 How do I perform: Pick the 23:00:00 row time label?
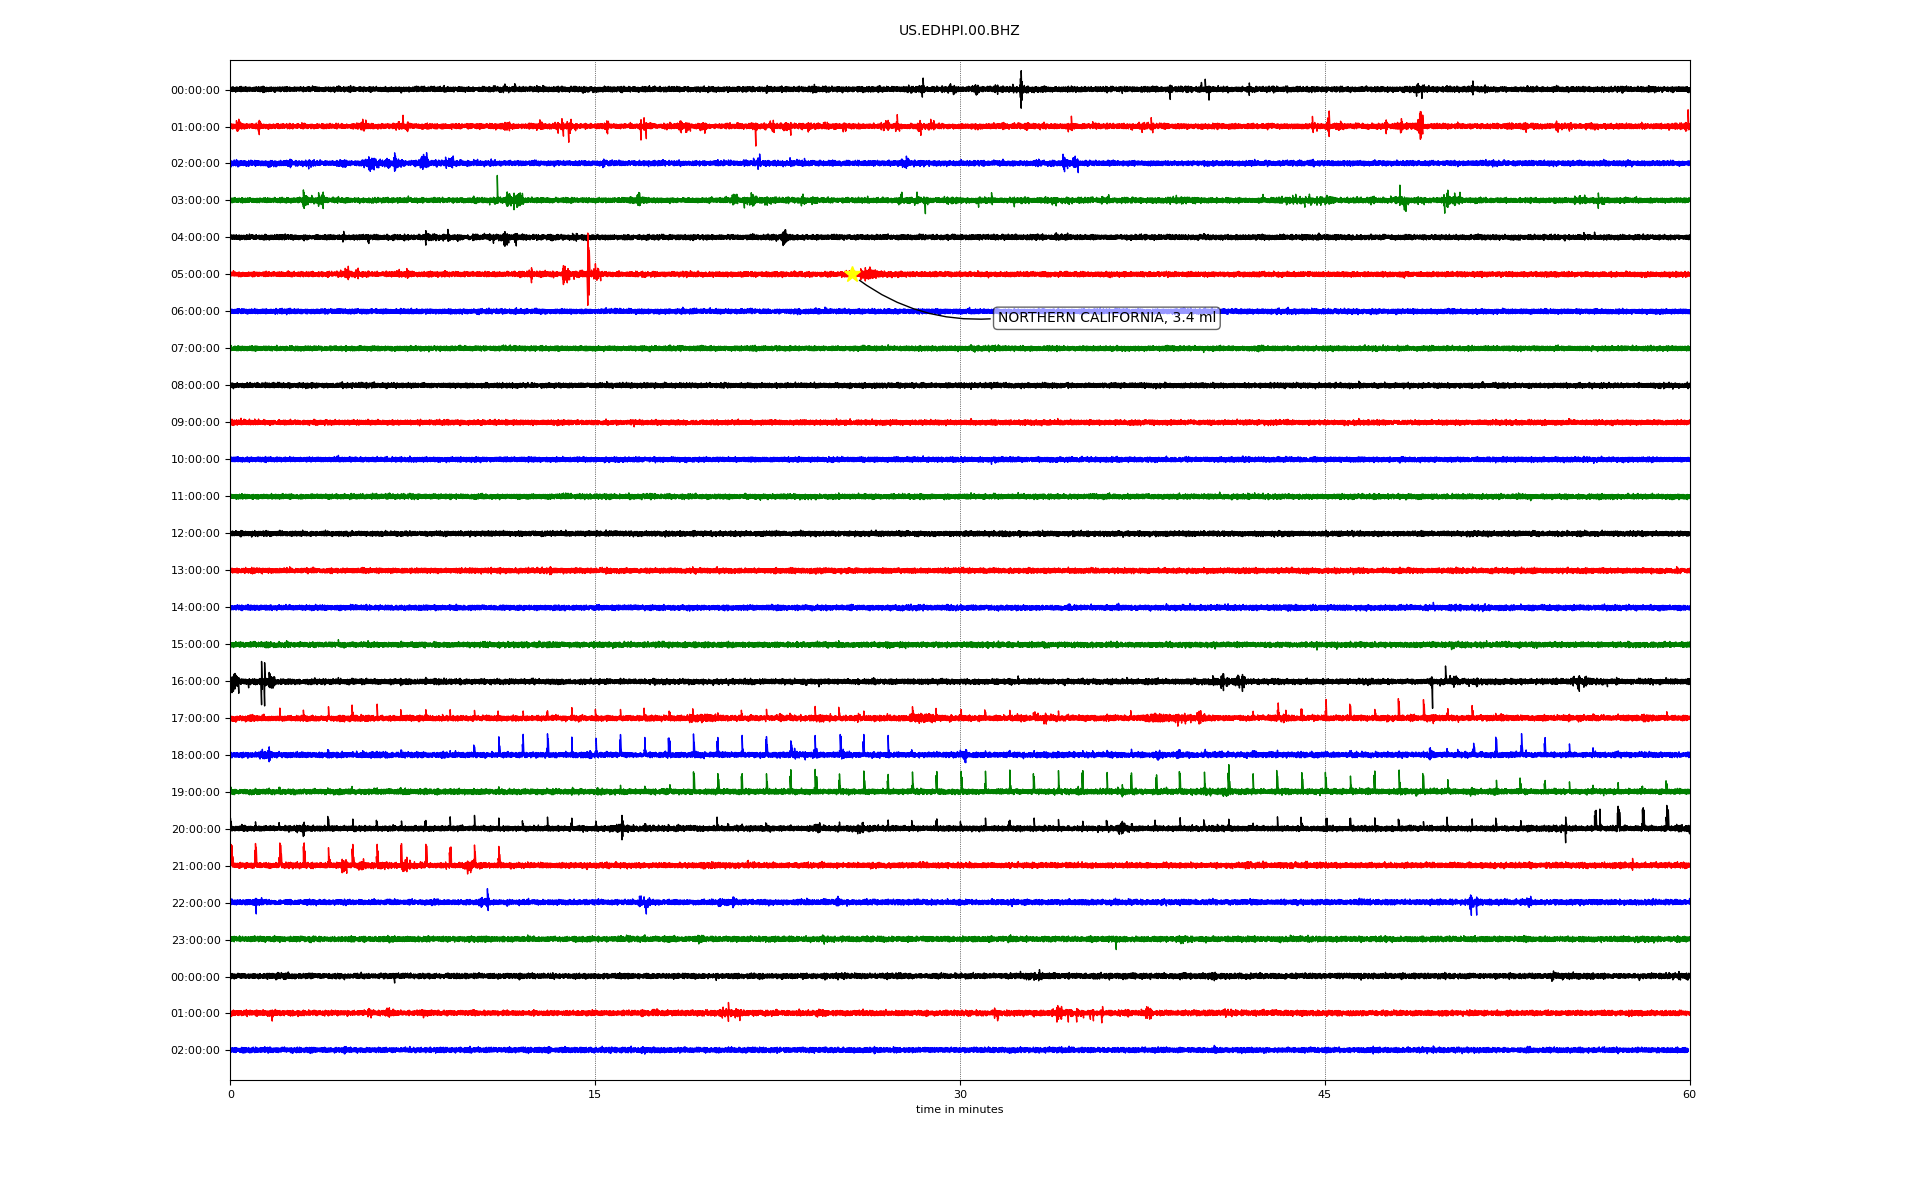point(195,941)
